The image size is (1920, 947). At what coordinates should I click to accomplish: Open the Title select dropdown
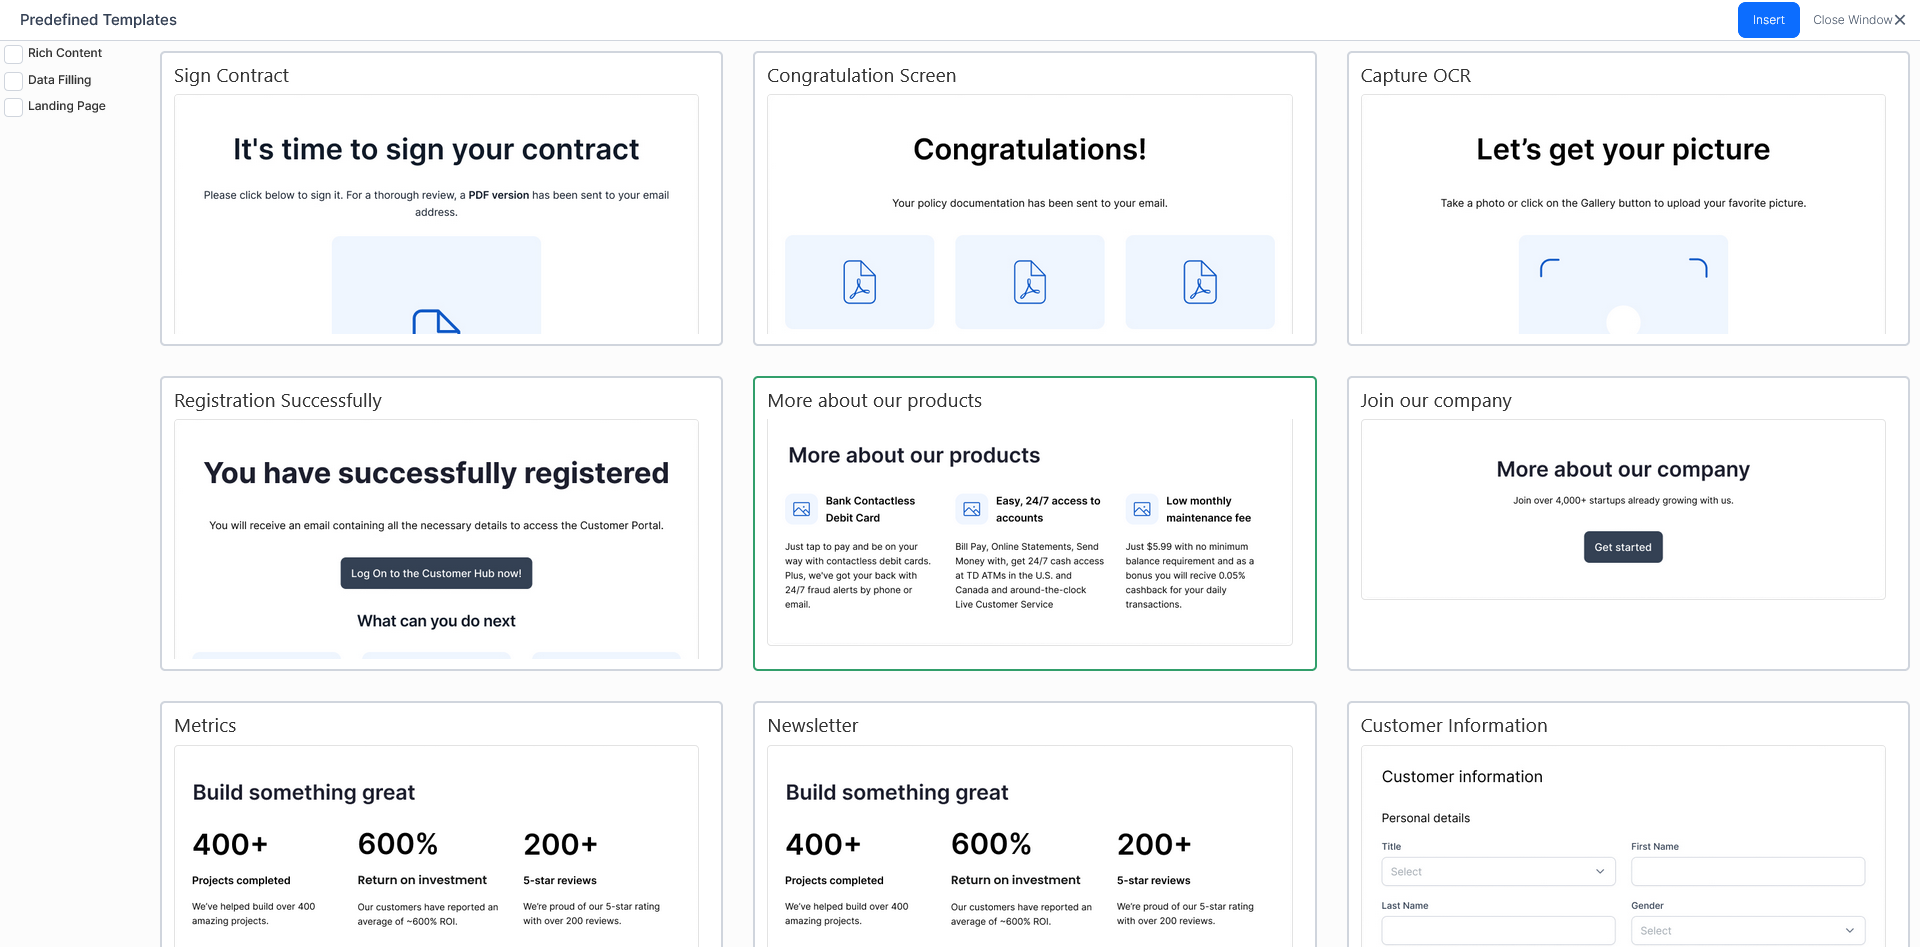[x=1497, y=872]
